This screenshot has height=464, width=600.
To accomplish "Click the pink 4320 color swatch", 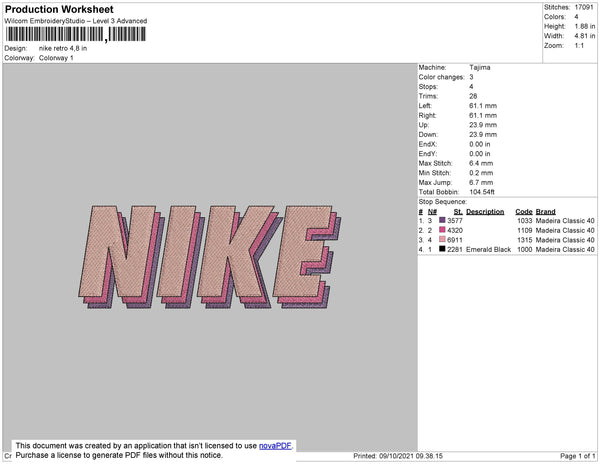I will (442, 230).
